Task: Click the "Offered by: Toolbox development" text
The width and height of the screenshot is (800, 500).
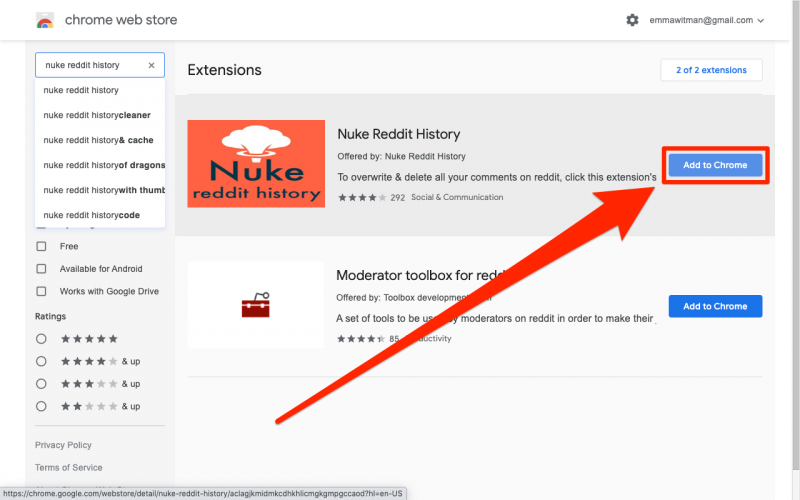Action: click(413, 297)
